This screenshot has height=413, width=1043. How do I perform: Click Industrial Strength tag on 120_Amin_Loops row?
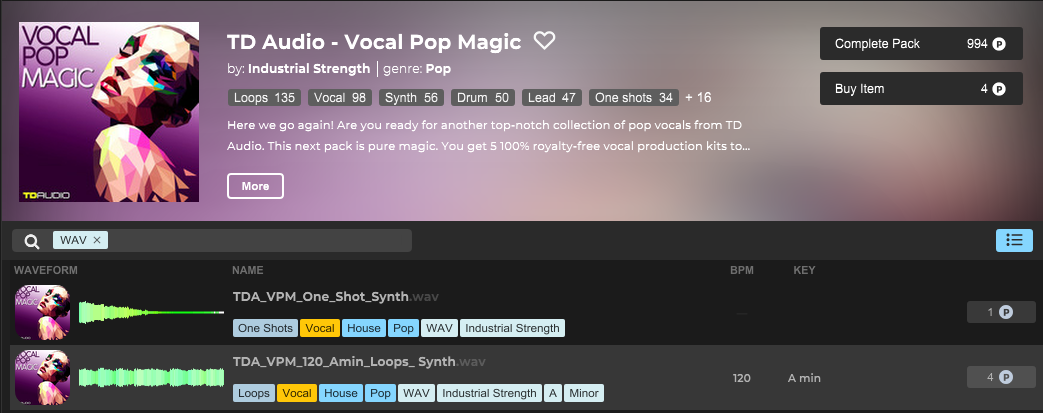(x=490, y=393)
